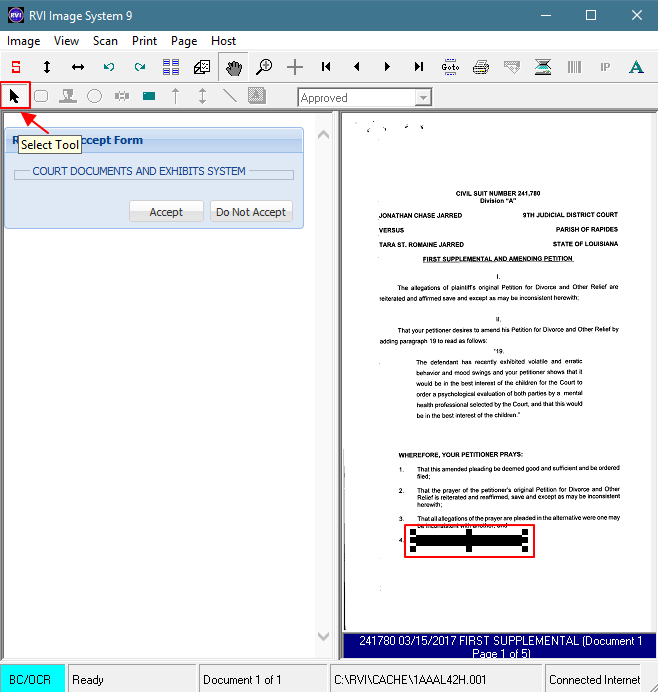Open the thumbnails grid view
The height and width of the screenshot is (692, 658).
tap(171, 67)
